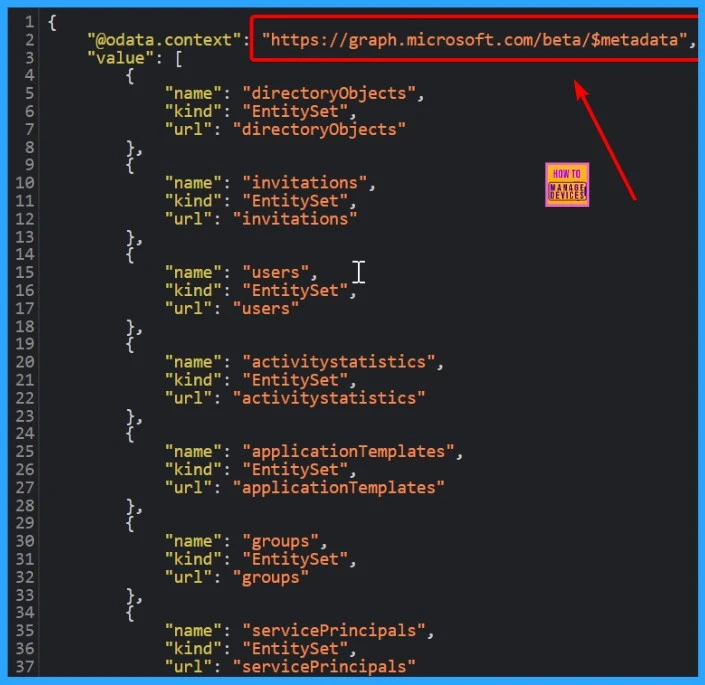Image resolution: width=705 pixels, height=685 pixels.
Task: Click the url value "servicePrincipals" on line 37
Action: 324,667
